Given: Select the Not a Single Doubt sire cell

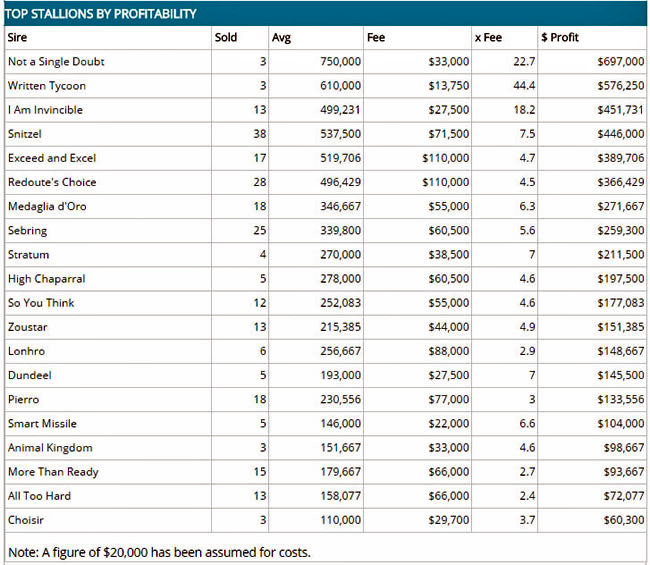Looking at the screenshot, I should pyautogui.click(x=56, y=62).
